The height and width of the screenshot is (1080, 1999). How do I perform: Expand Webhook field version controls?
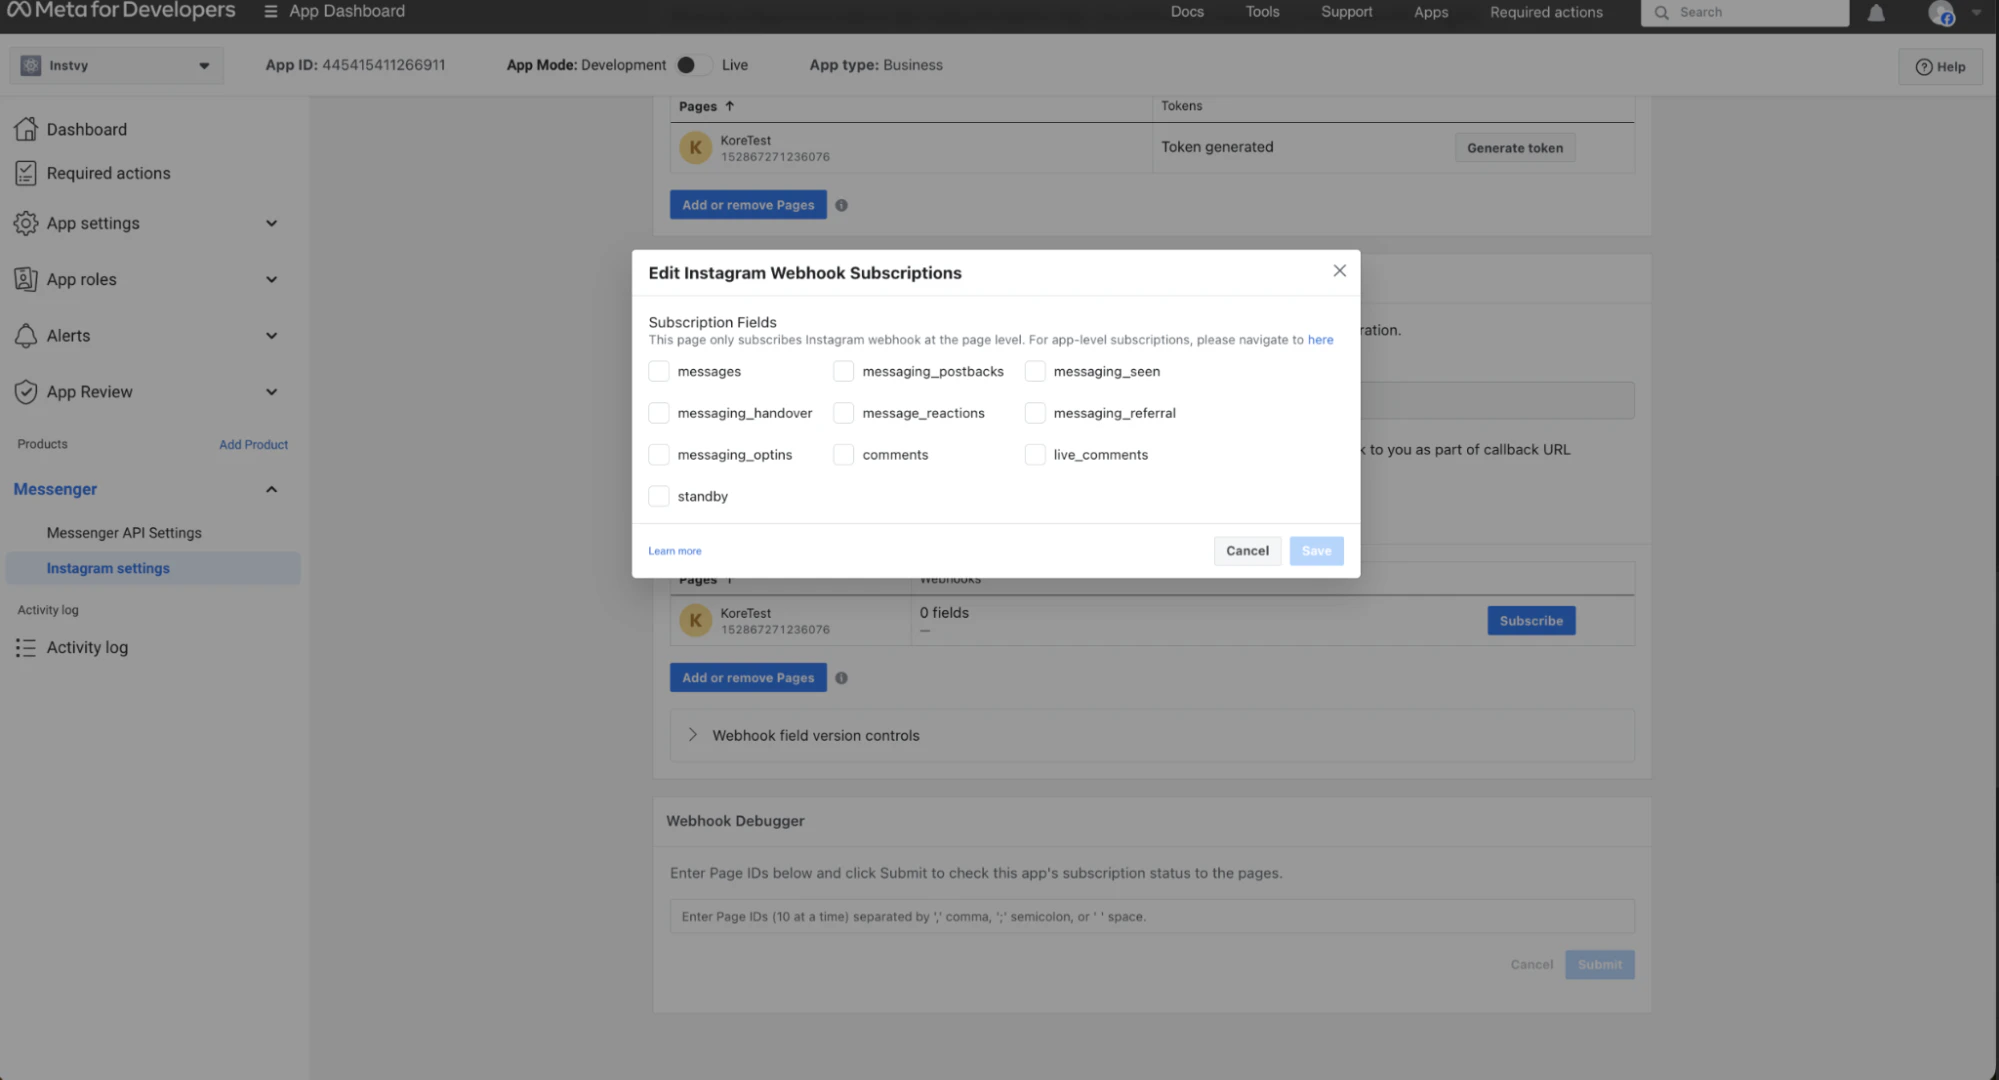(x=692, y=735)
